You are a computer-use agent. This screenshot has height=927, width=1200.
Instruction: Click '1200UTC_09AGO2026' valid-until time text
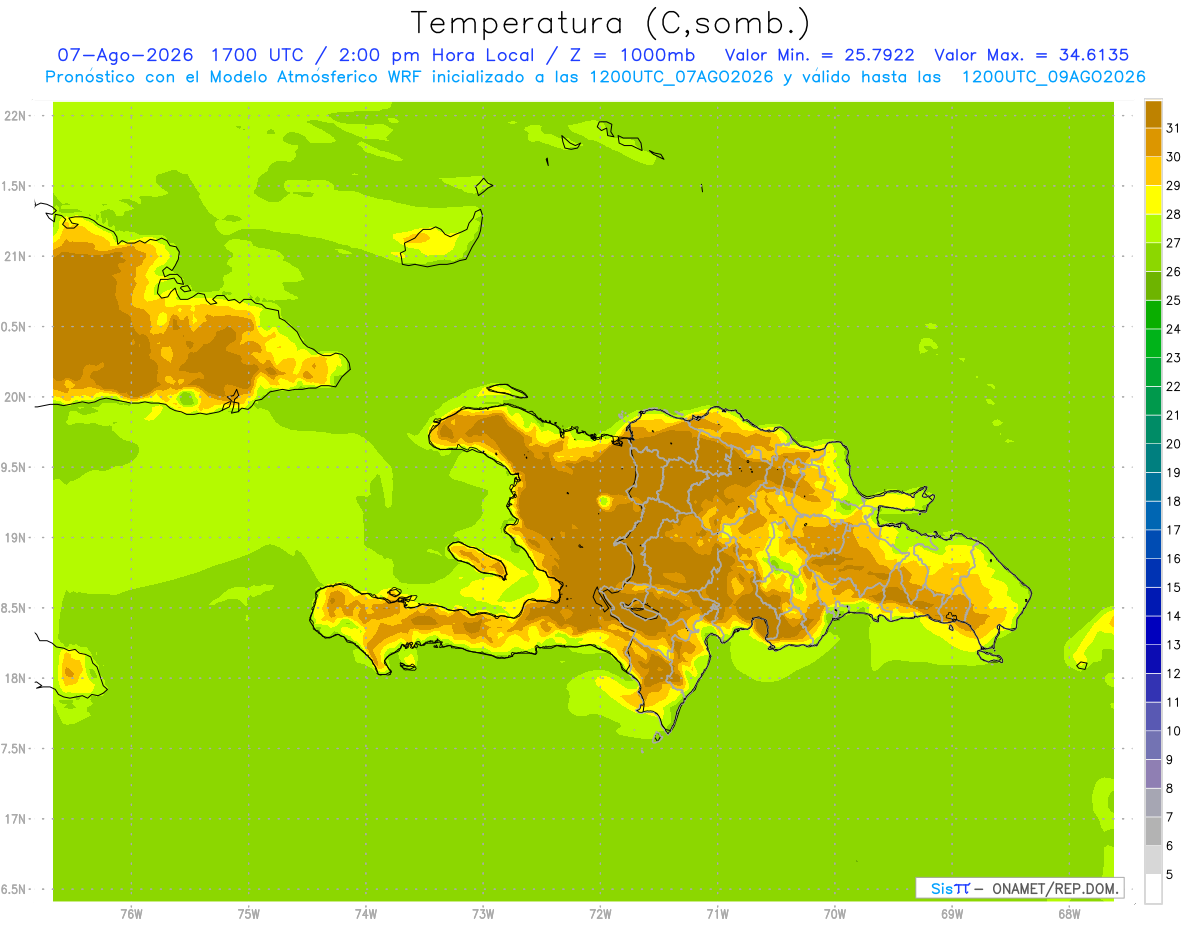(1053, 77)
